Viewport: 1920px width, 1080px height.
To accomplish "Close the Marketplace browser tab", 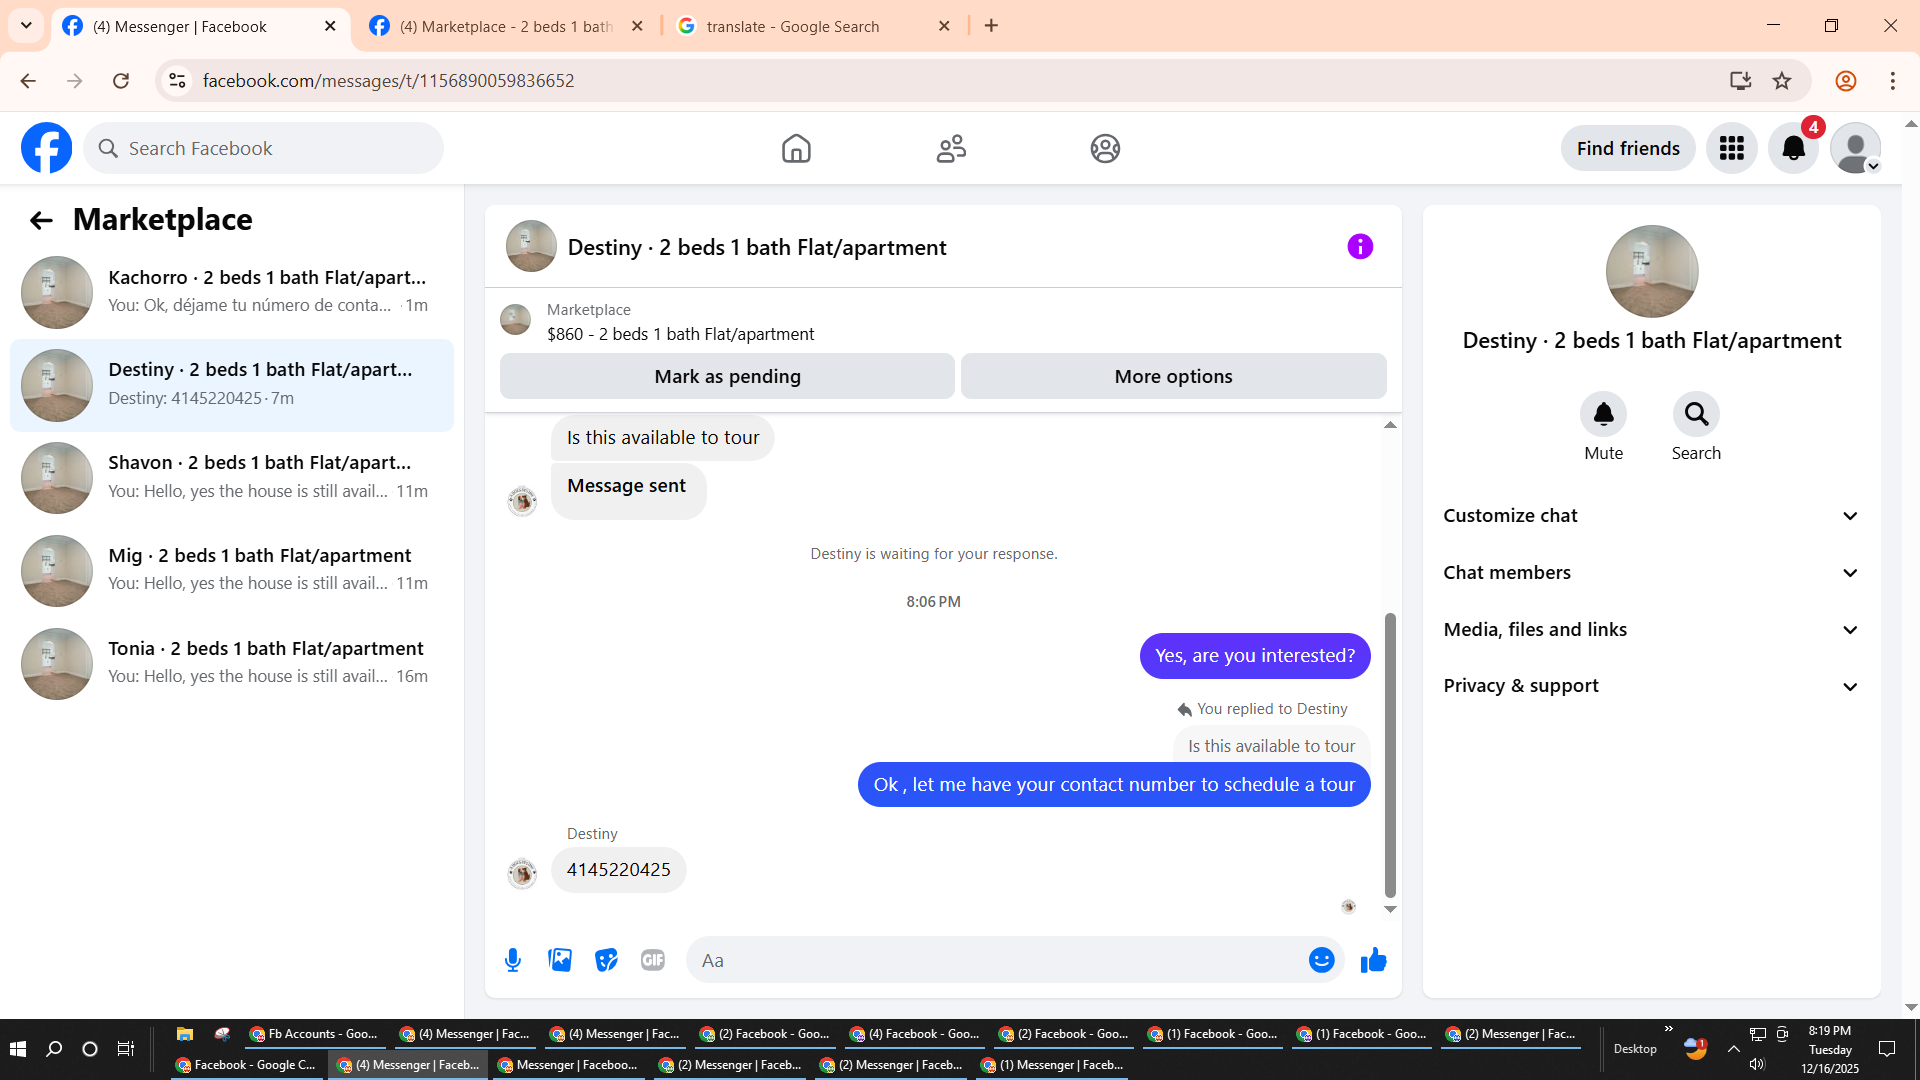I will pyautogui.click(x=637, y=26).
